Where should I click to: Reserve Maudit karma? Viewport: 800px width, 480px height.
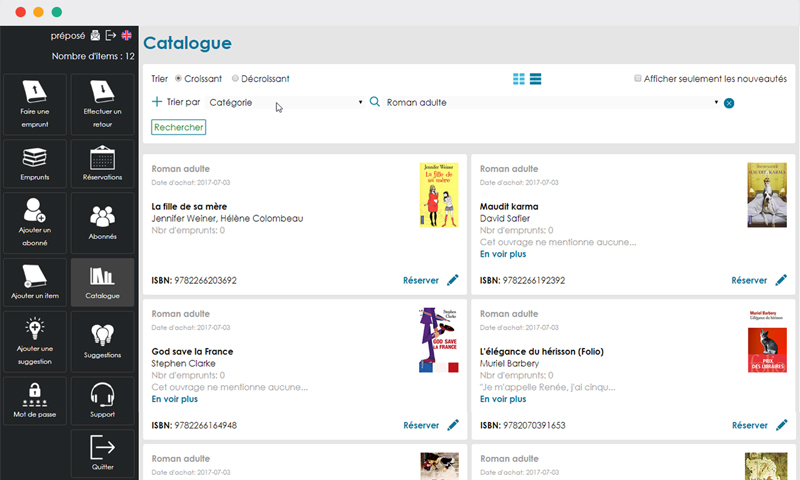(749, 281)
